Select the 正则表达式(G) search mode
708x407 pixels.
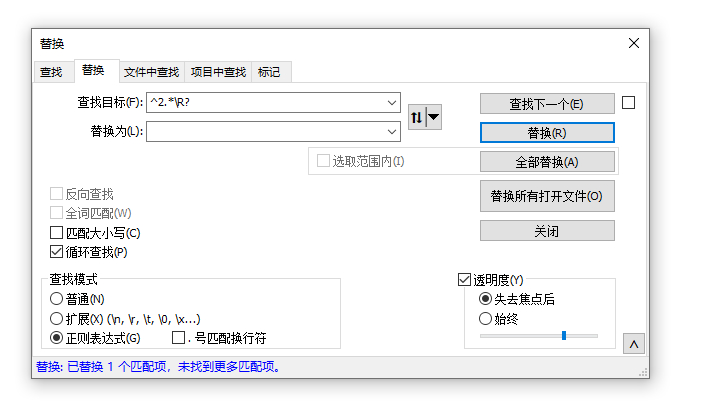tap(56, 338)
